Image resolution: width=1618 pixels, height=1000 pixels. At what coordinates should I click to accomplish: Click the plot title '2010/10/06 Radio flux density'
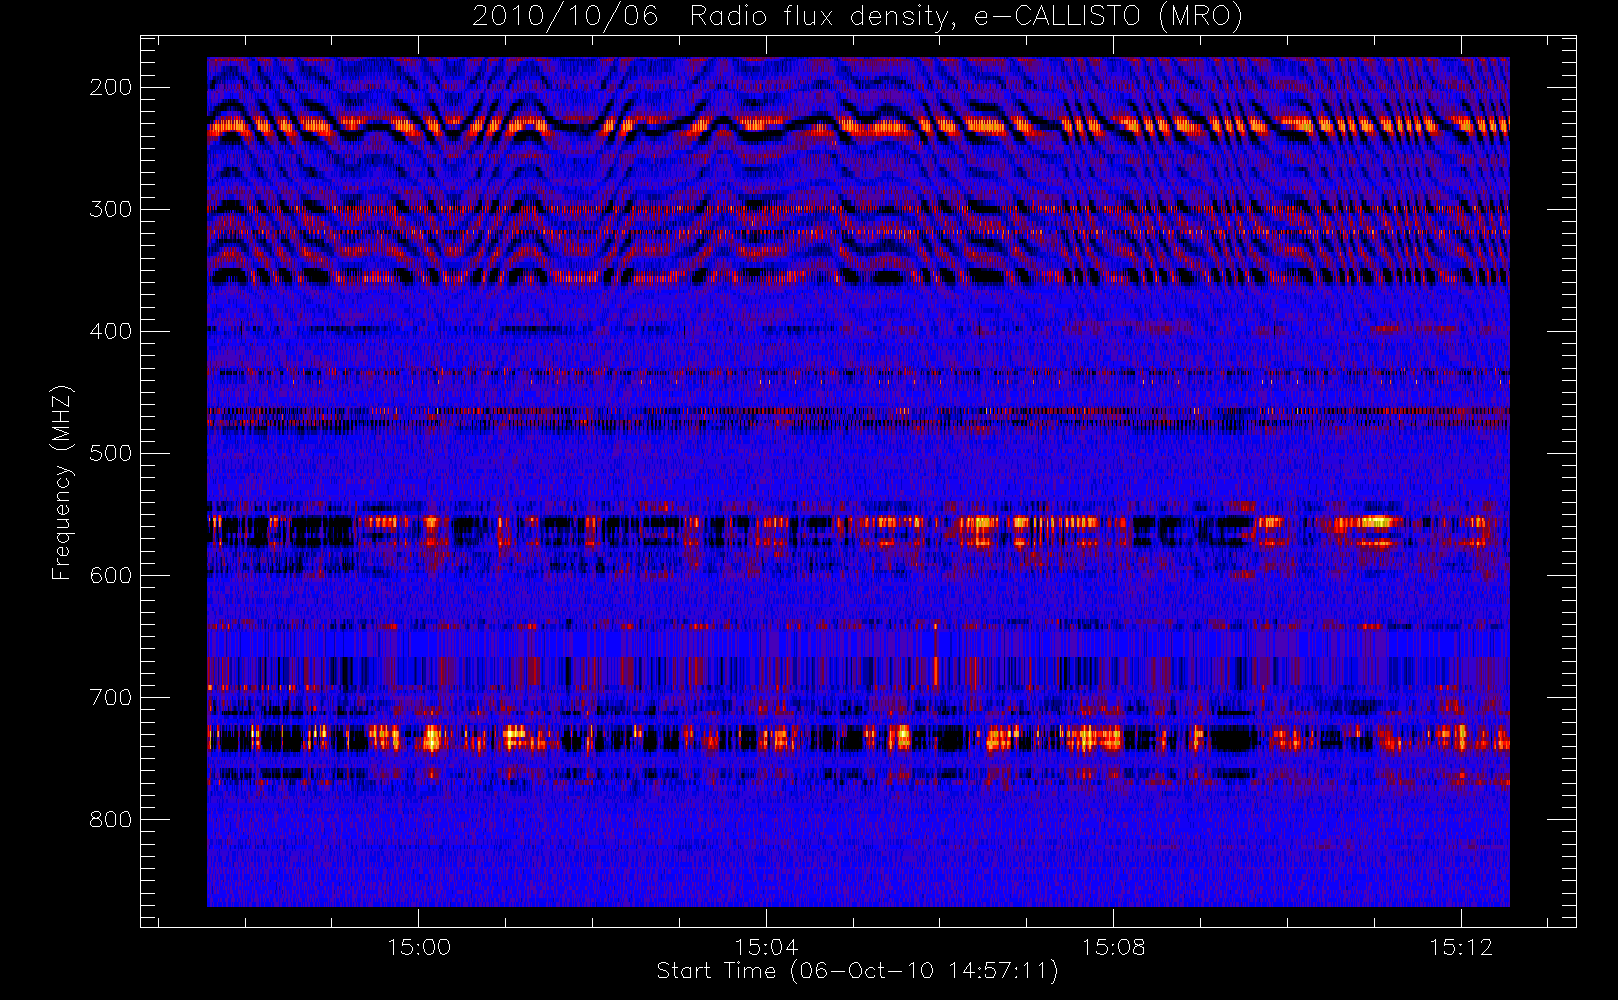(857, 16)
